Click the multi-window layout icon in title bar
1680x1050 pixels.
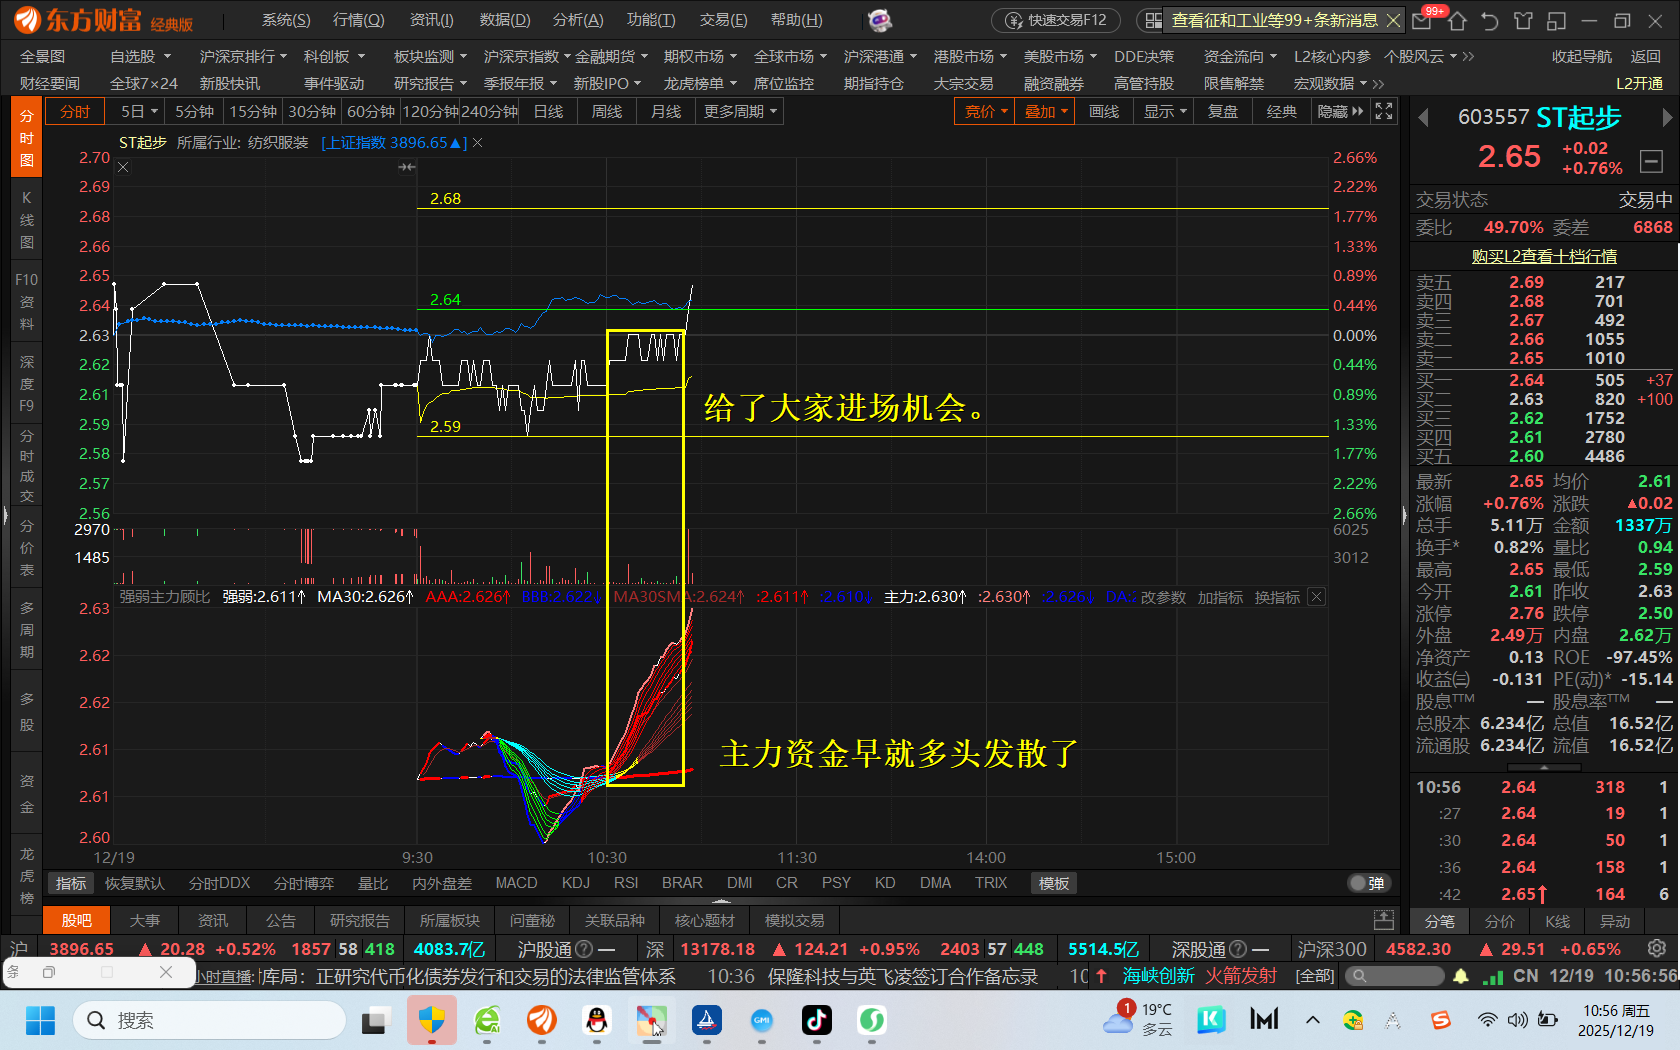pyautogui.click(x=1556, y=20)
